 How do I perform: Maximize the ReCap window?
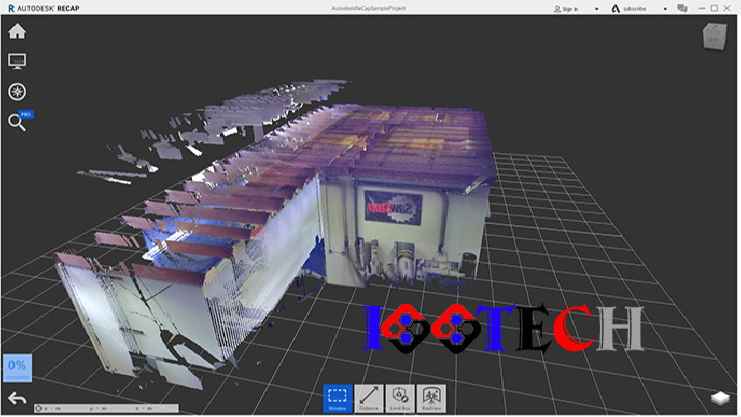tap(714, 8)
